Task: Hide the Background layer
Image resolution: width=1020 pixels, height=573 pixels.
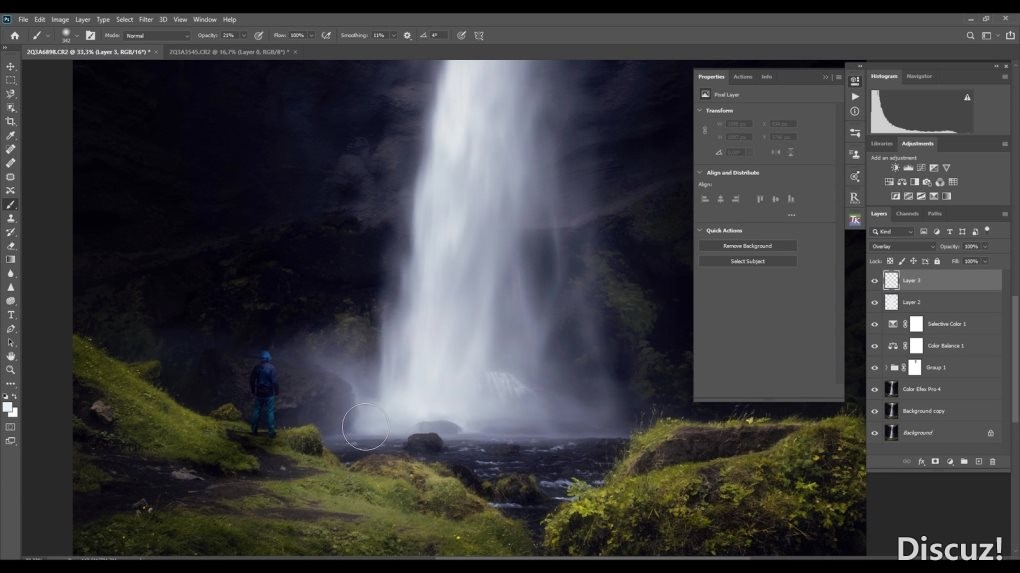Action: pyautogui.click(x=874, y=433)
